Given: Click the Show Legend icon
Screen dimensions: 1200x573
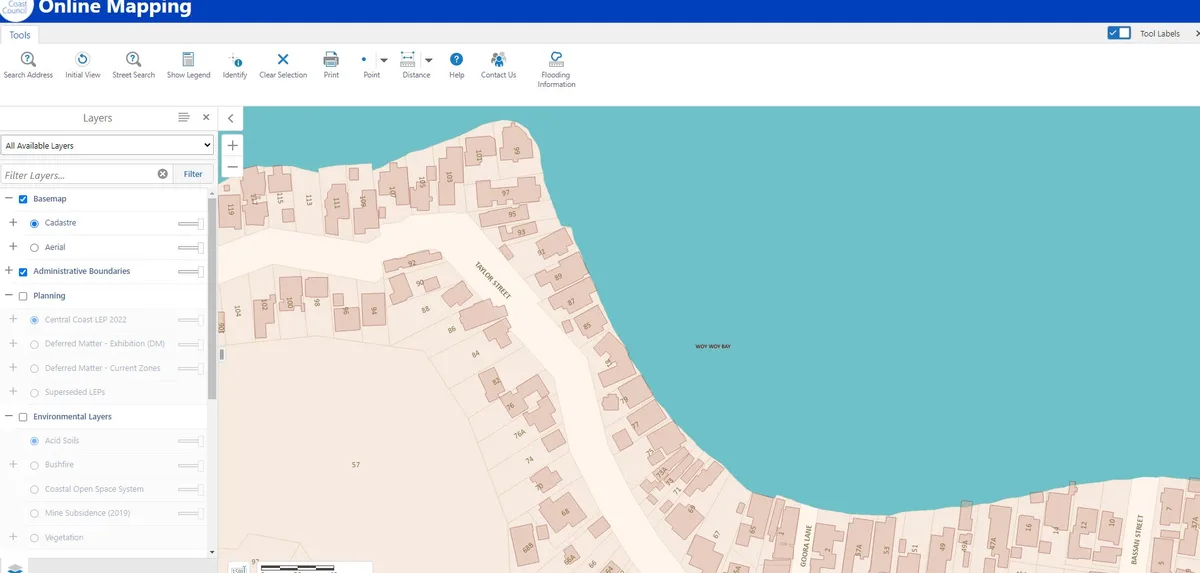Looking at the screenshot, I should 188,60.
